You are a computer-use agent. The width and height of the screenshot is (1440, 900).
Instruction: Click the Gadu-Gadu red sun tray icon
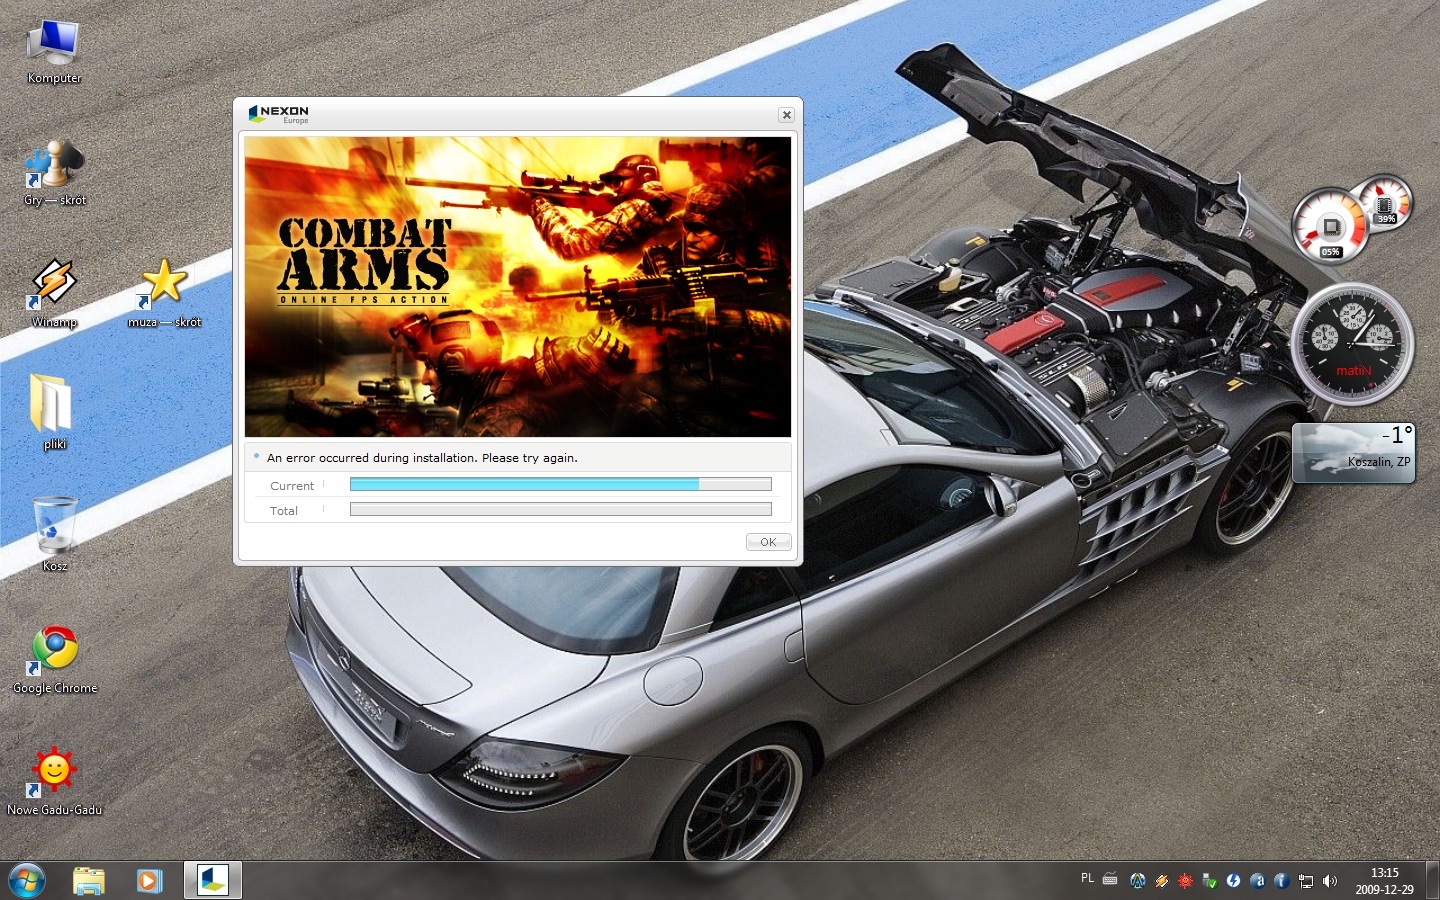tap(1185, 881)
